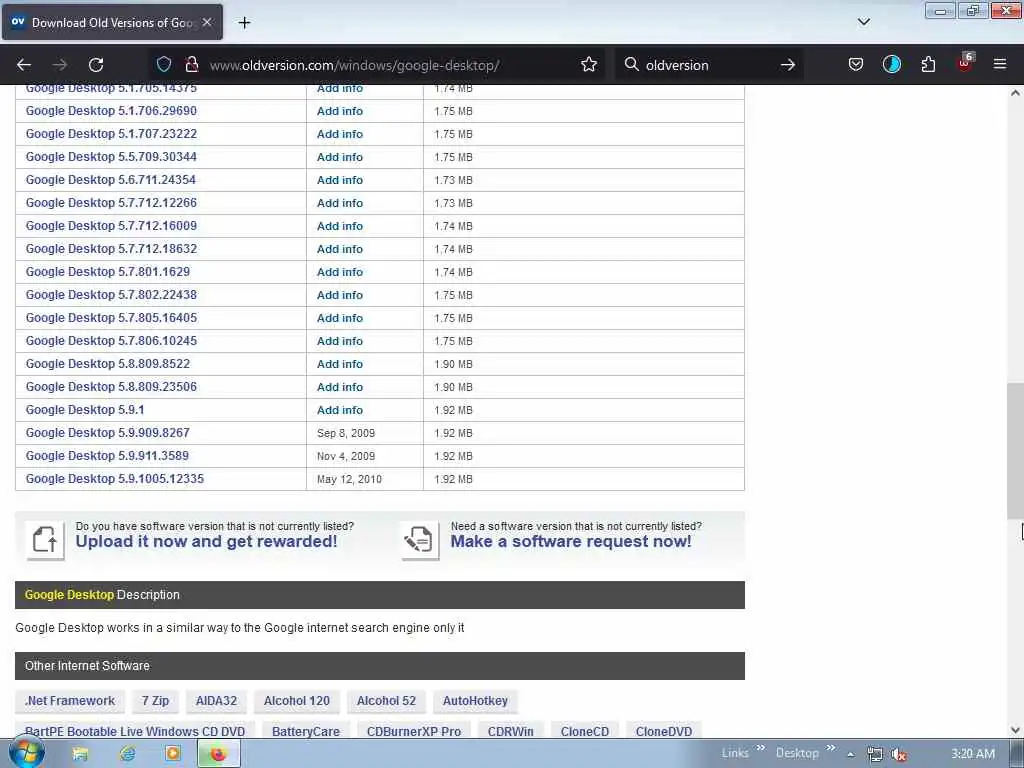Open the AutoHotkey software tag
1024x768 pixels.
coord(475,701)
